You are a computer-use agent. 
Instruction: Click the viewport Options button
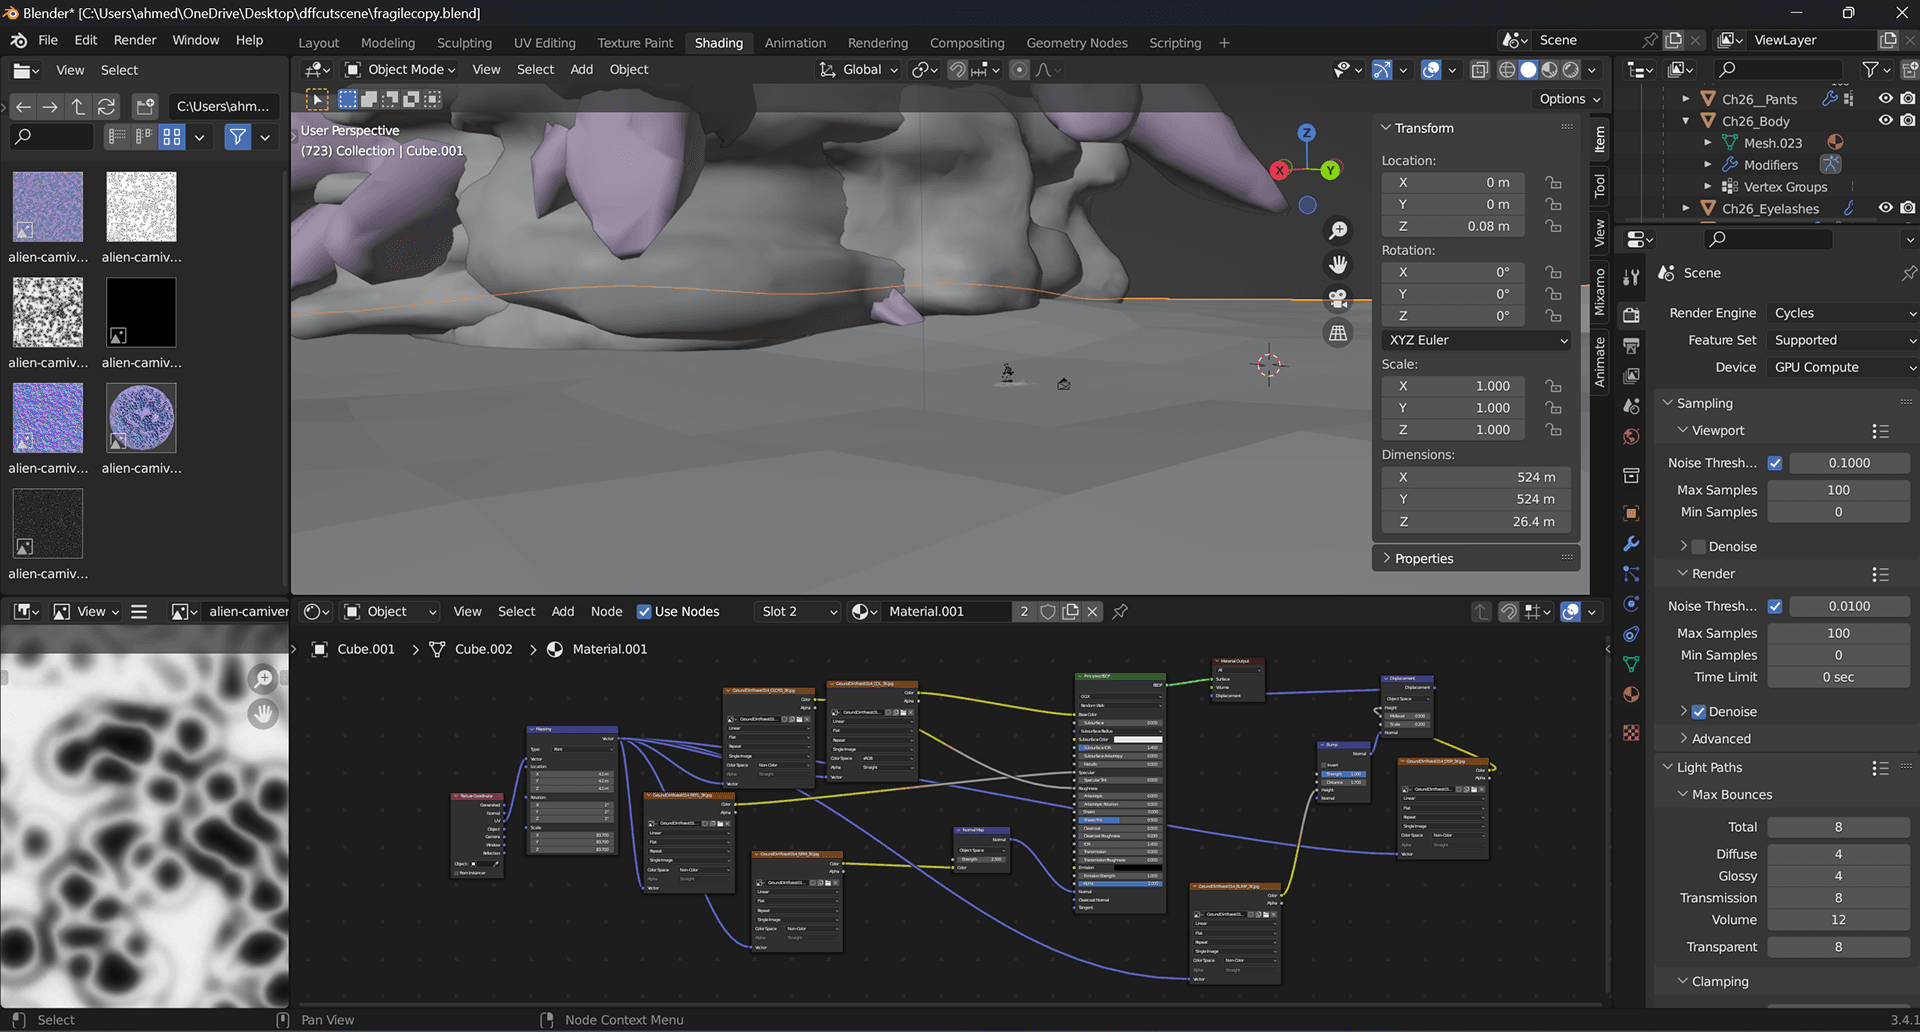coord(1569,99)
